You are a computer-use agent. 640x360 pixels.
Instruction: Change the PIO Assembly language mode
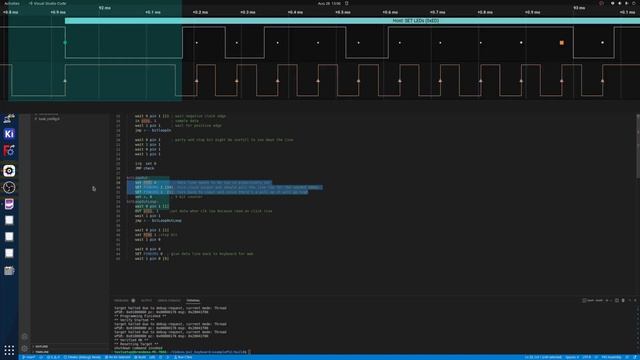611,357
